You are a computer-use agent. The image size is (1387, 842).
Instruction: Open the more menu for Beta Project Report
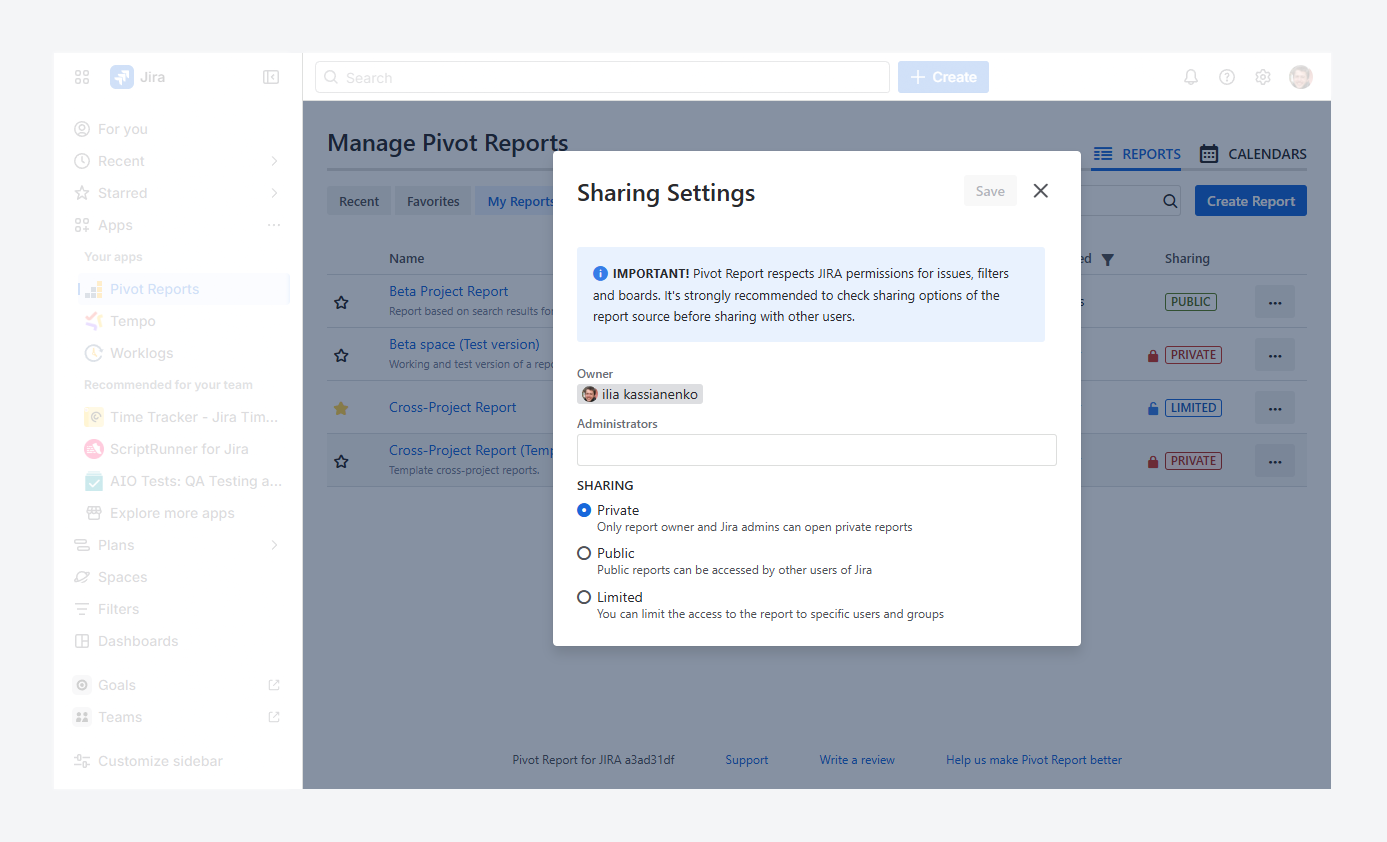(x=1275, y=301)
